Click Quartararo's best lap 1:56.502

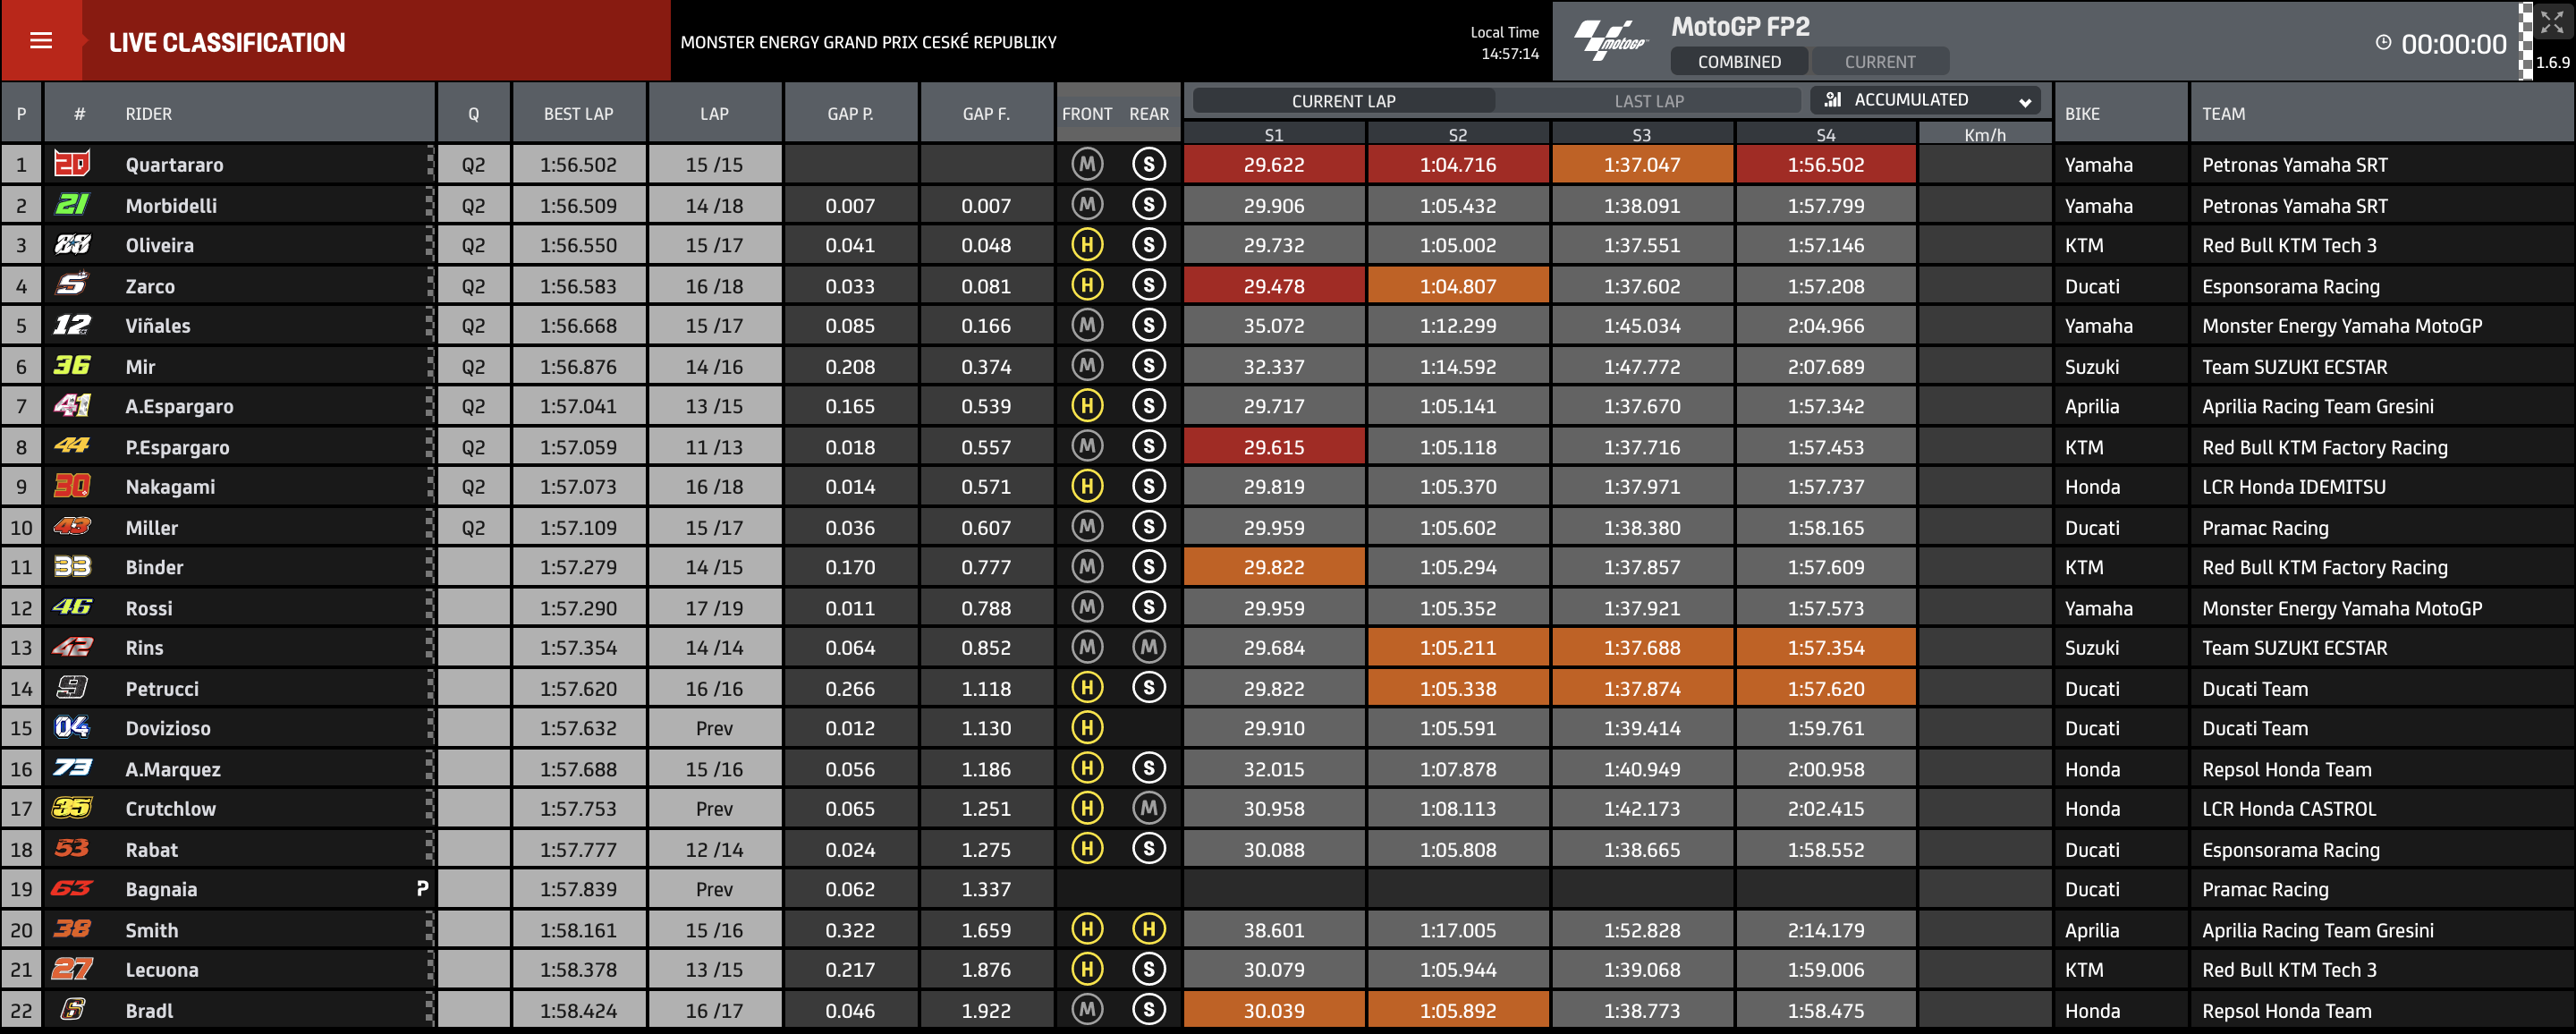click(x=578, y=164)
